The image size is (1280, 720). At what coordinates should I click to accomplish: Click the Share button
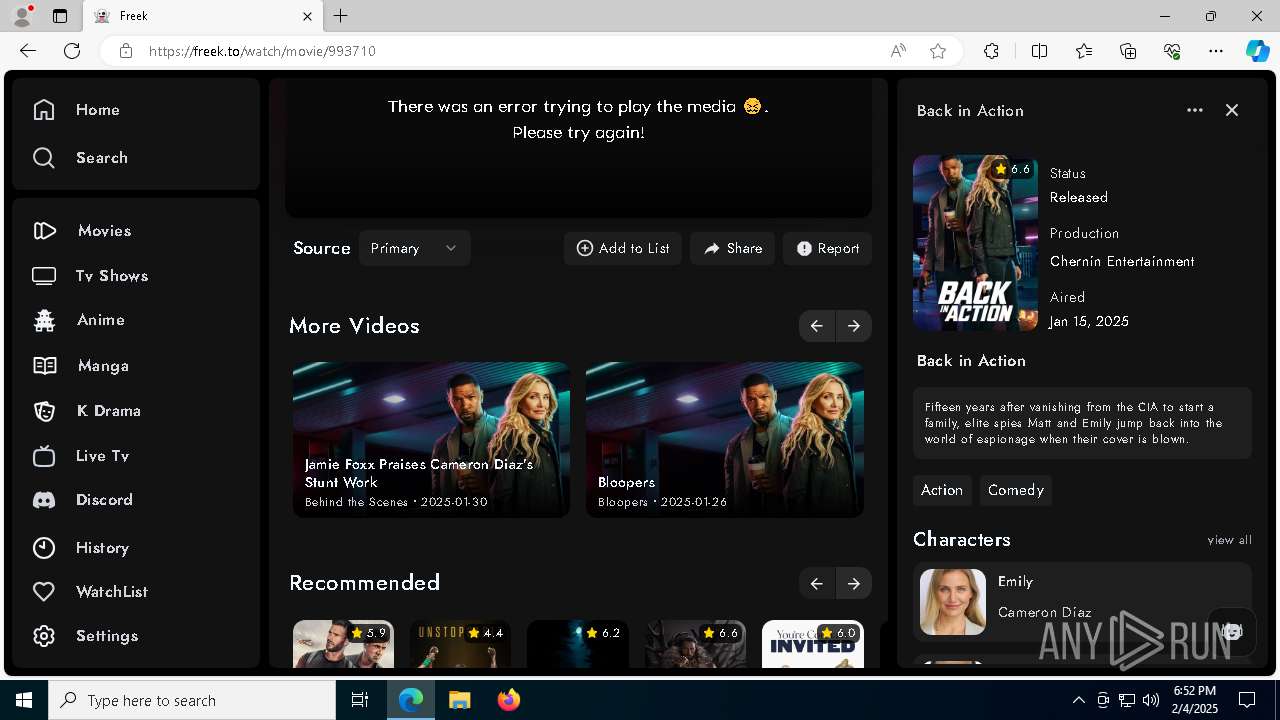[x=732, y=248]
